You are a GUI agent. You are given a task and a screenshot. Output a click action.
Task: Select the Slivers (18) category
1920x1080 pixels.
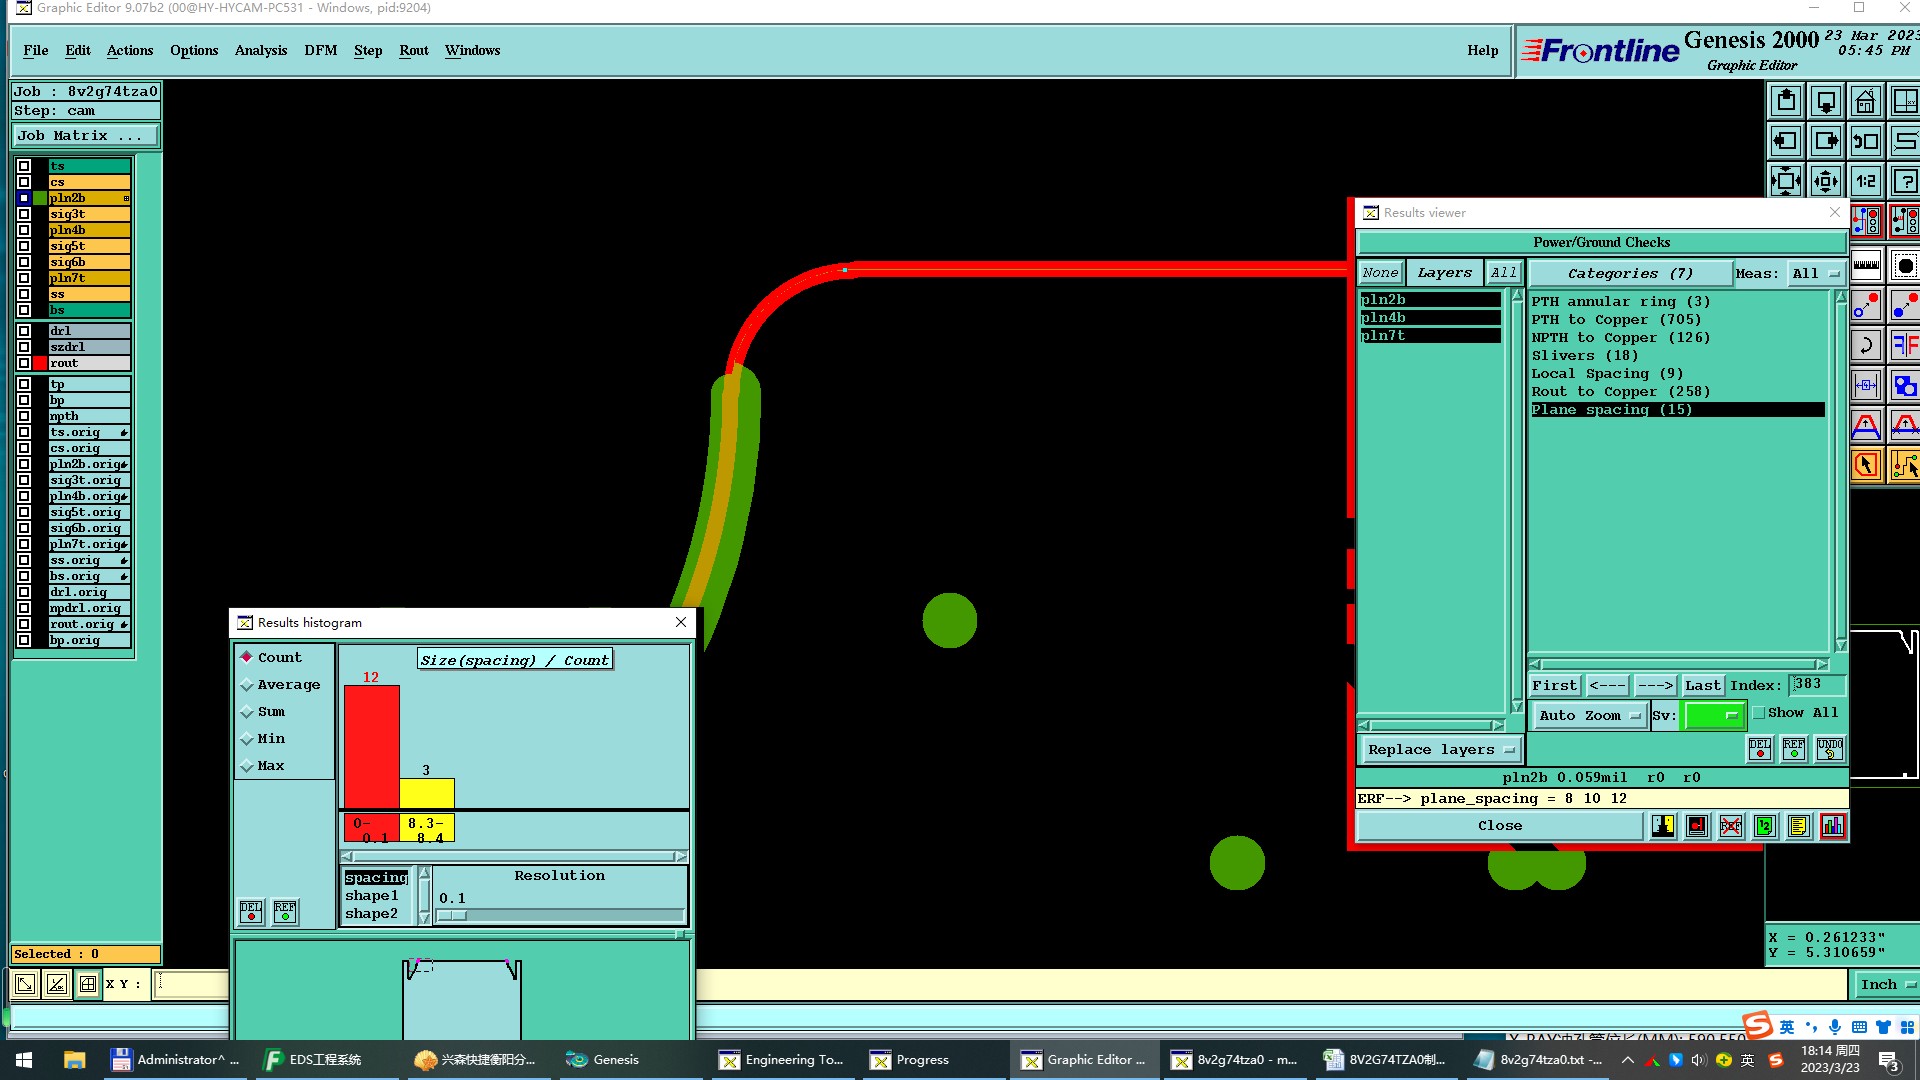tap(1584, 356)
